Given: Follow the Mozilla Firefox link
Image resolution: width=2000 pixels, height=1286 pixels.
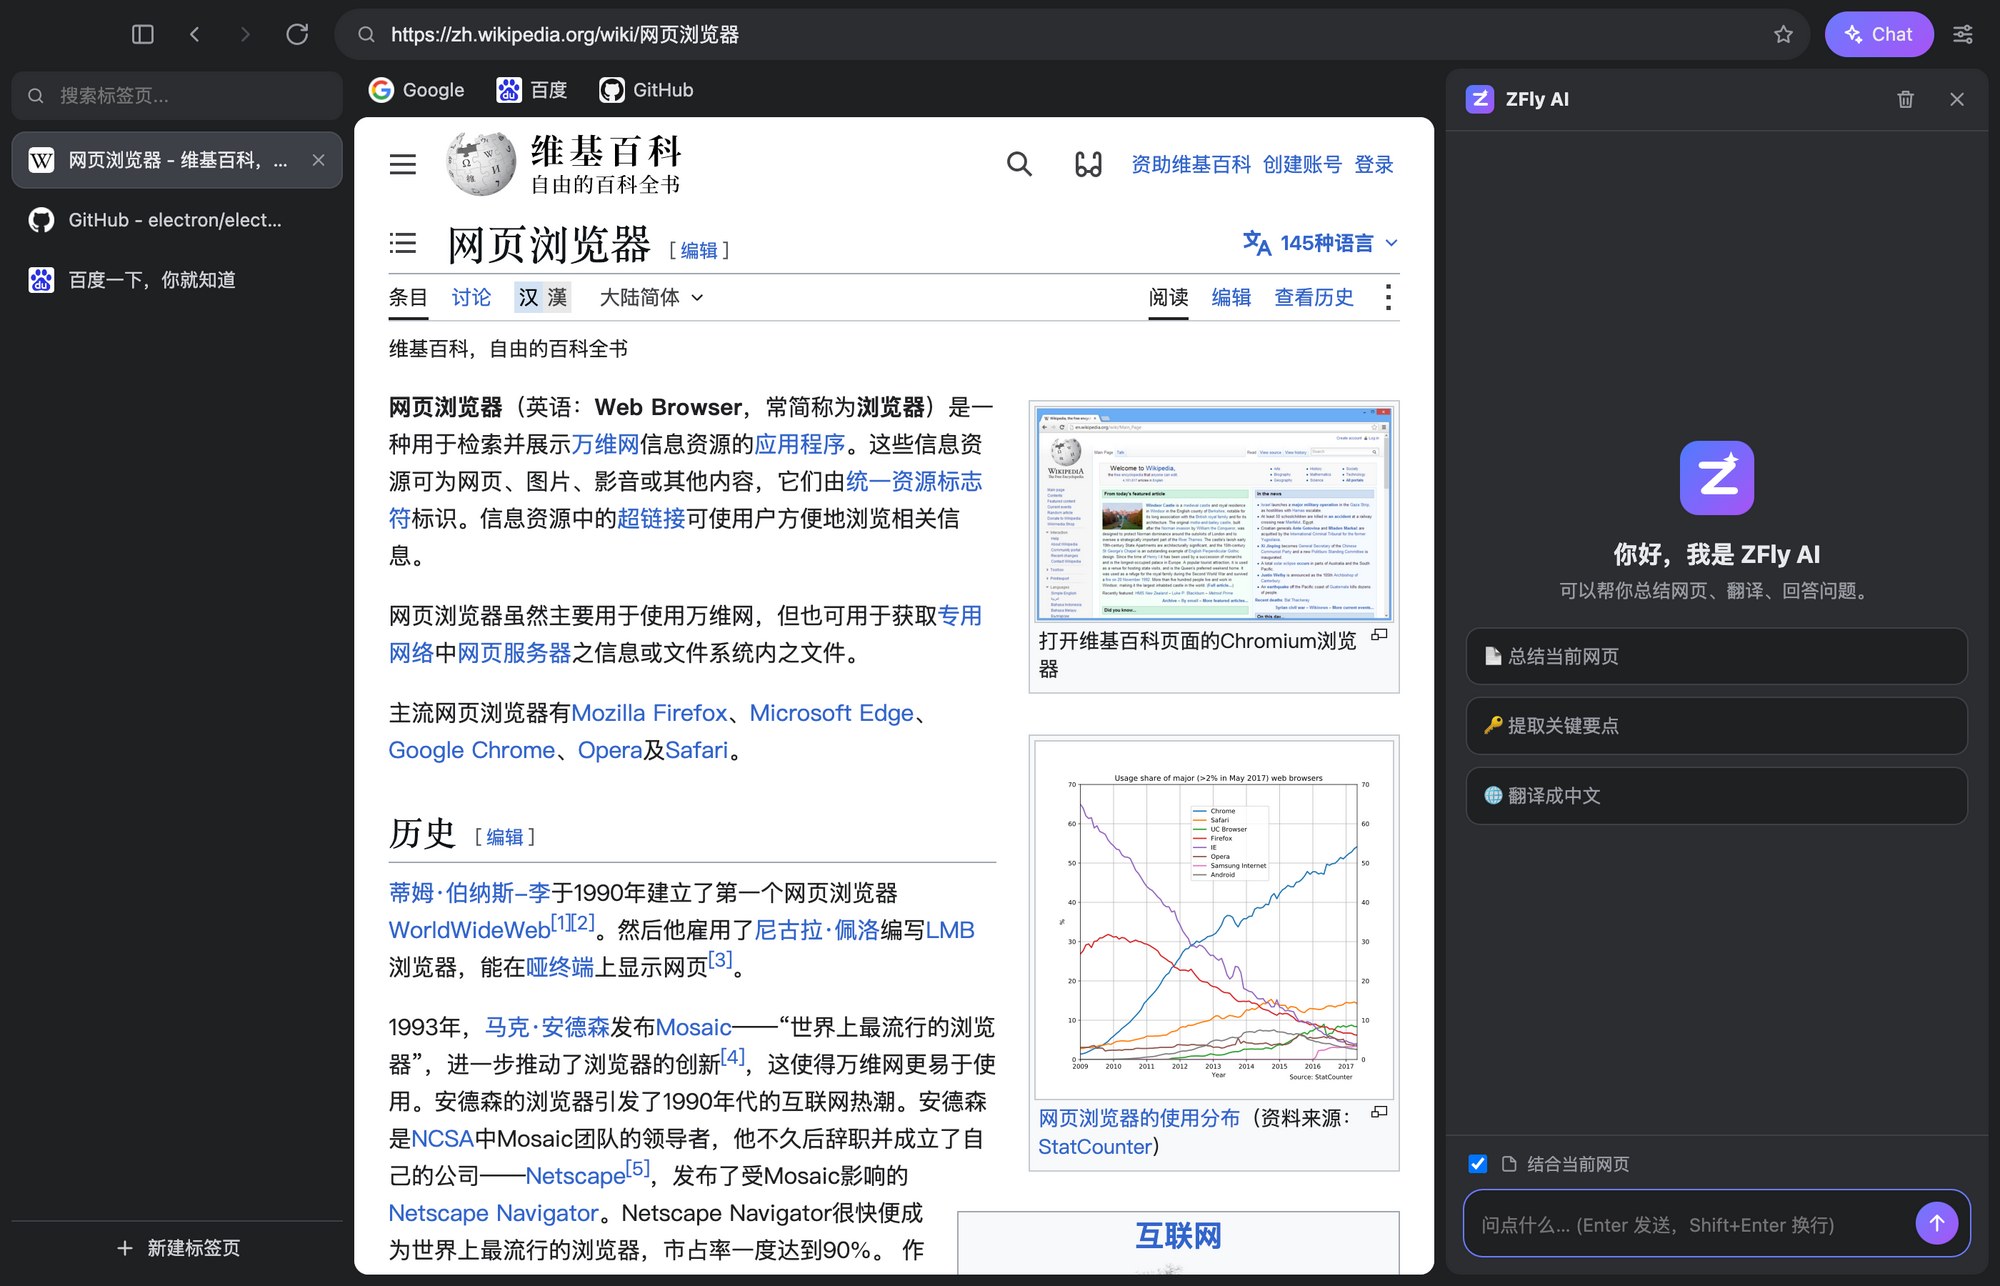Looking at the screenshot, I should [x=649, y=713].
